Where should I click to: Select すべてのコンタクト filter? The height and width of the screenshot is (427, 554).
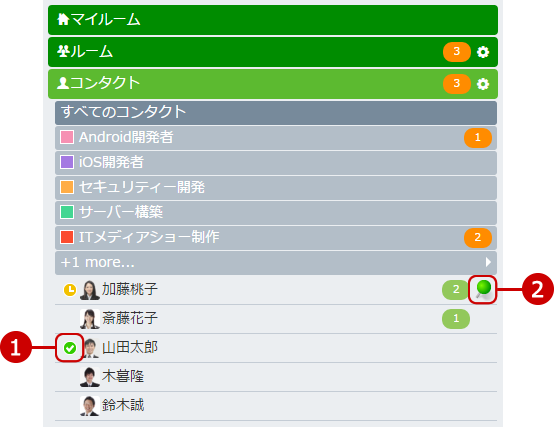click(x=276, y=113)
